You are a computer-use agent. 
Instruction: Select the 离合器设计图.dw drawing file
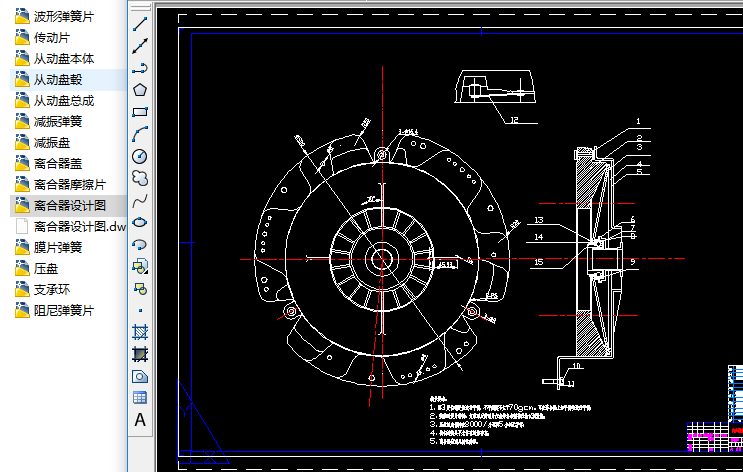(71, 226)
